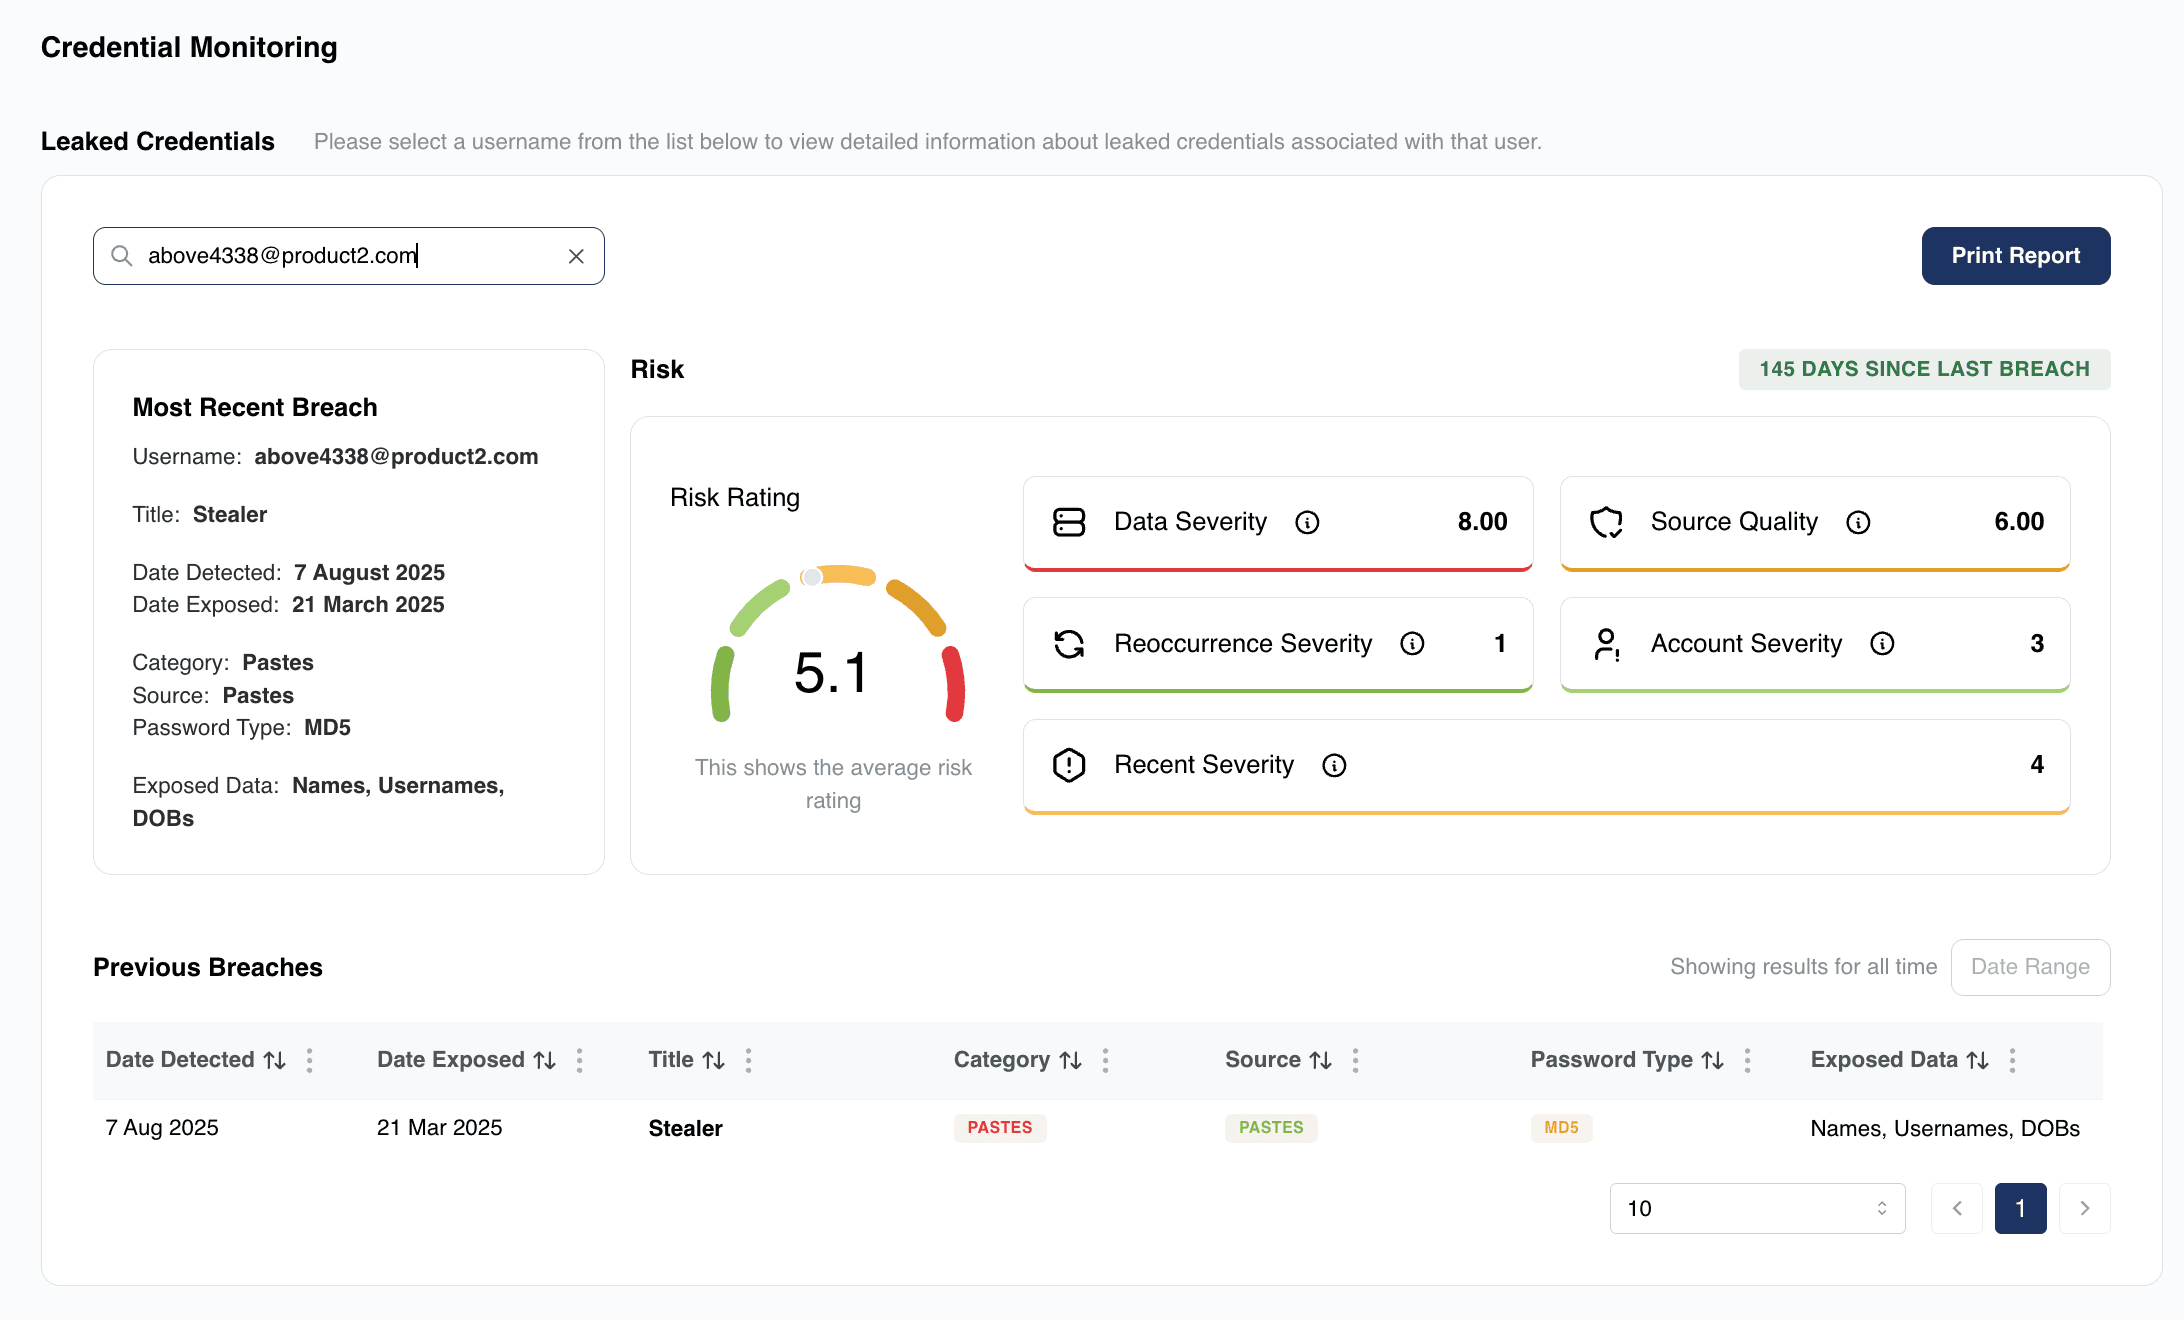Click the Source Quality info icon
2184x1320 pixels.
[1858, 522]
